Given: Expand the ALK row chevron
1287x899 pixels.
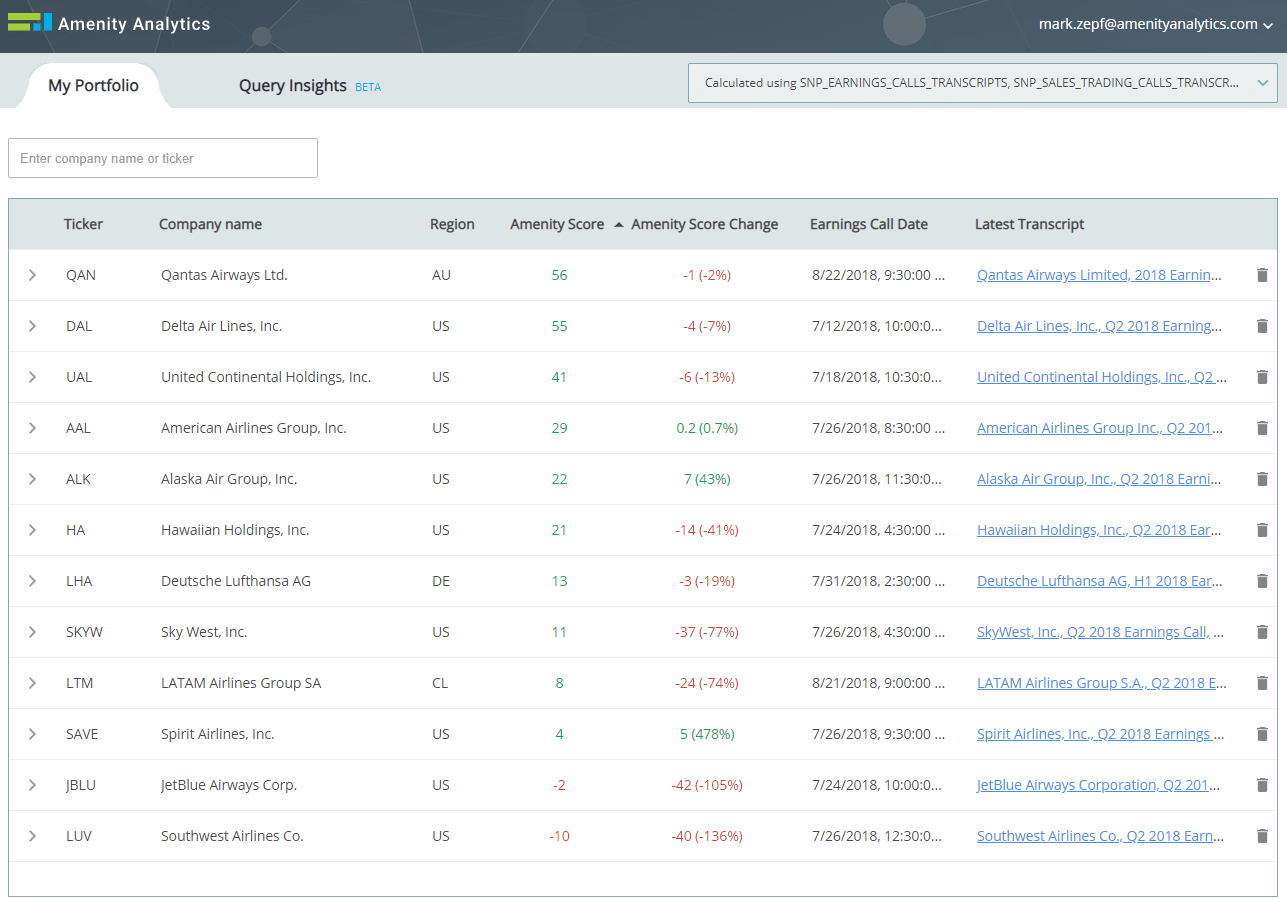Looking at the screenshot, I should tap(32, 479).
